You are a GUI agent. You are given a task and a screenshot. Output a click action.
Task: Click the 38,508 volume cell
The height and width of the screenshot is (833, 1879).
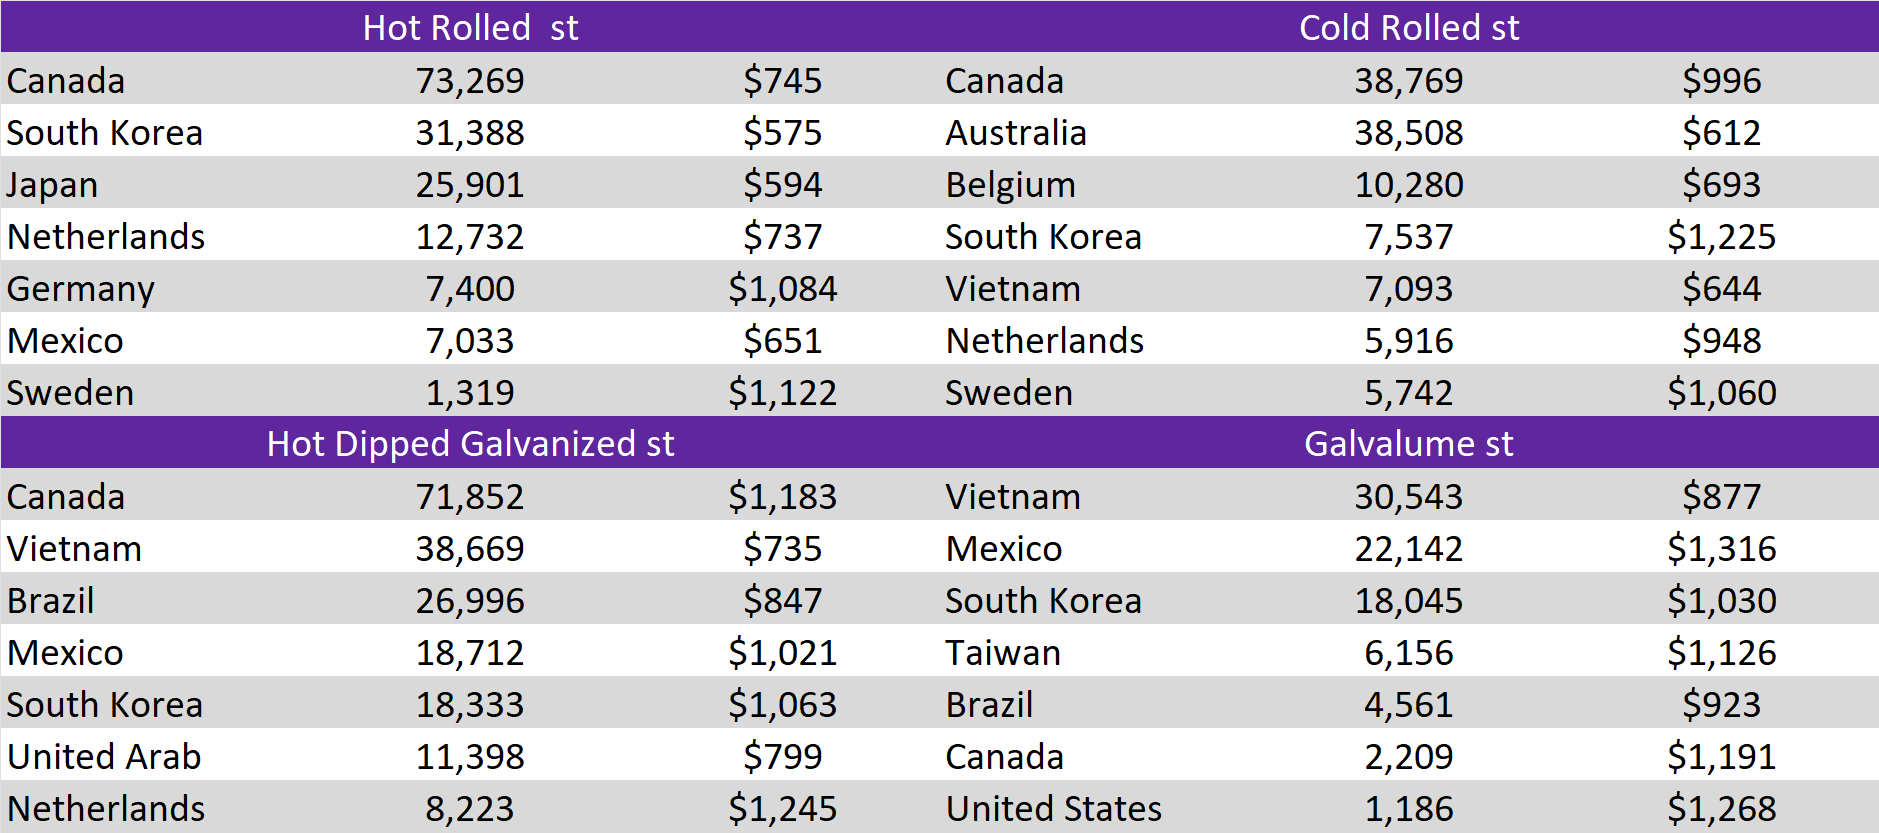tap(1408, 133)
